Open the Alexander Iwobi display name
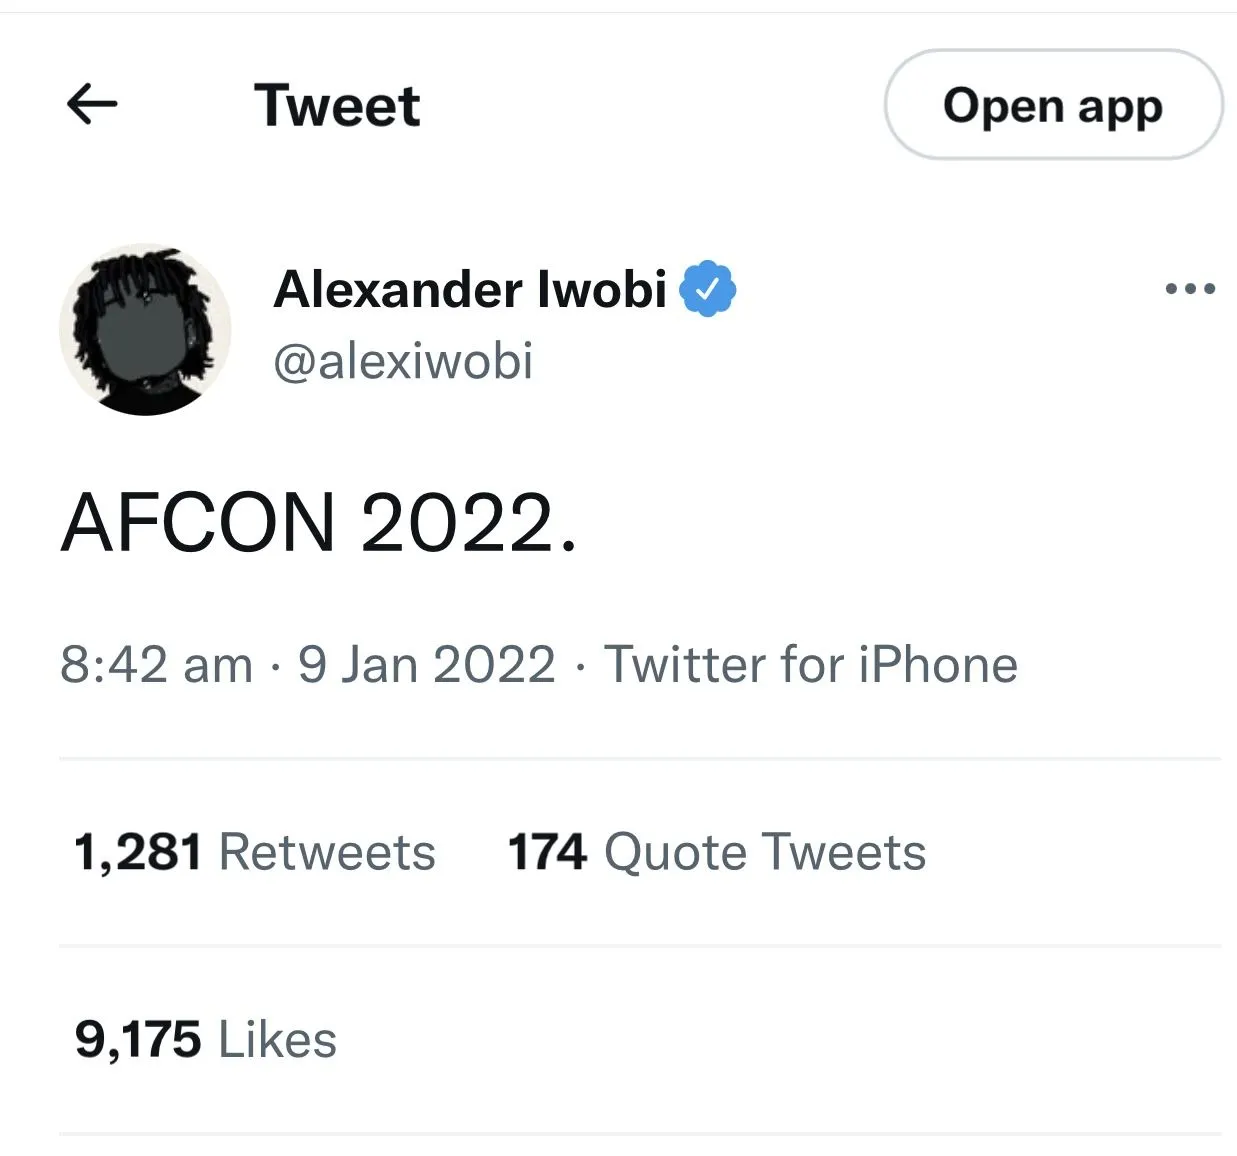The height and width of the screenshot is (1156, 1237). point(470,289)
